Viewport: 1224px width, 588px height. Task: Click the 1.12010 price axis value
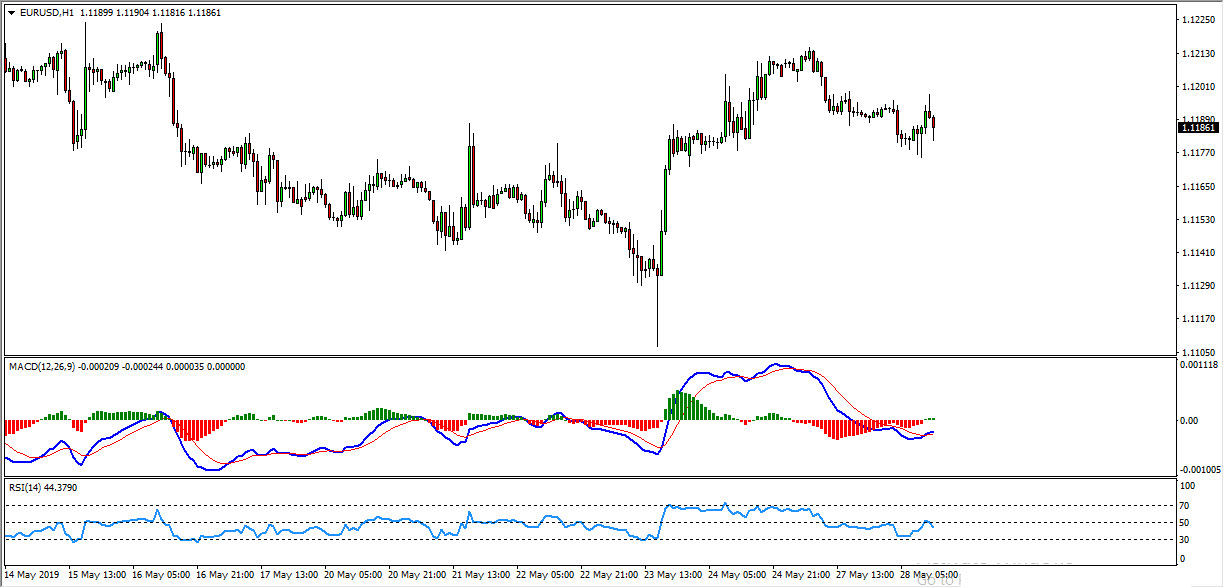click(x=1198, y=87)
